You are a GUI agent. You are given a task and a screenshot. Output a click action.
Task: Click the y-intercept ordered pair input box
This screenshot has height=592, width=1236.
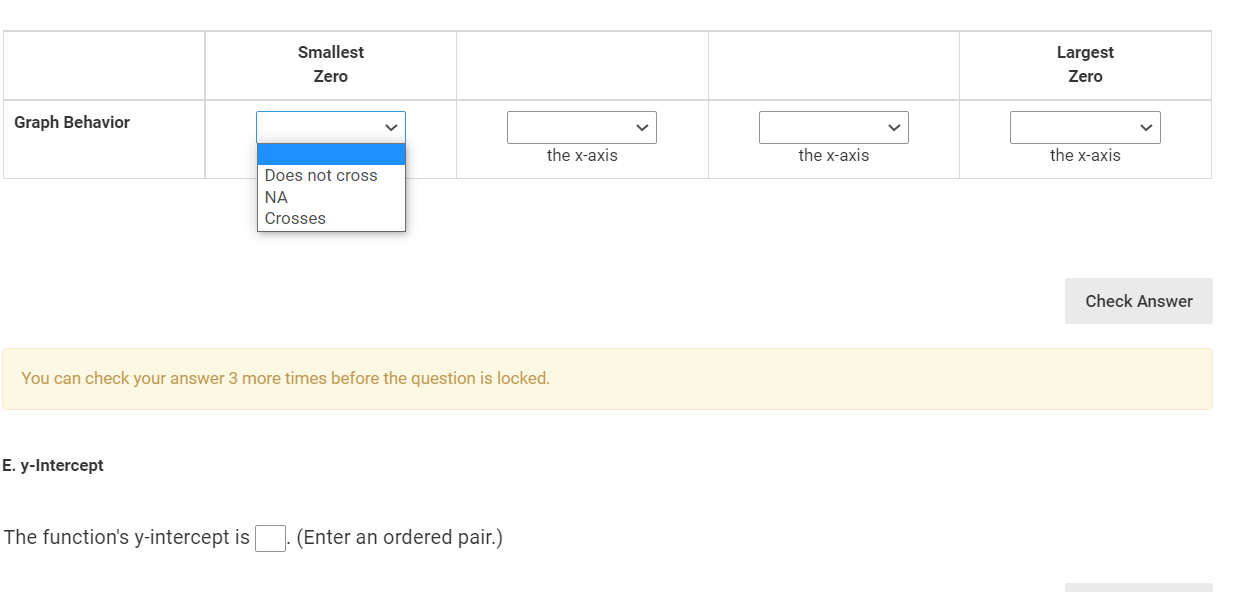pyautogui.click(x=270, y=538)
